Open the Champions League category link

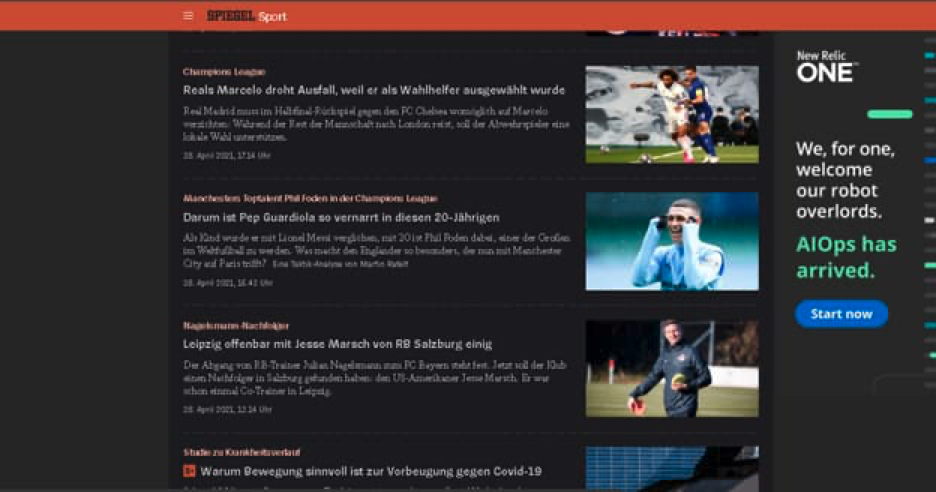[224, 72]
